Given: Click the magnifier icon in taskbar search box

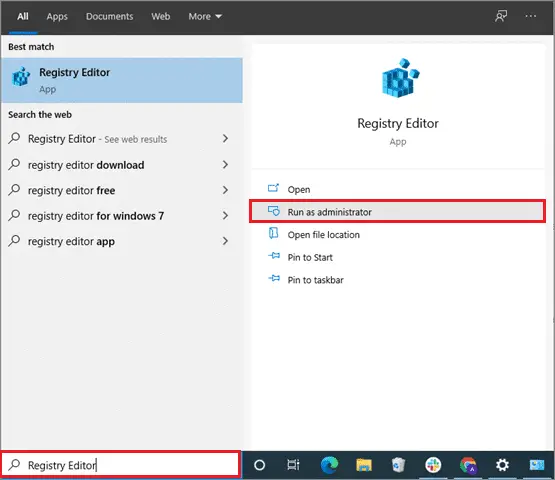Looking at the screenshot, I should coord(14,464).
